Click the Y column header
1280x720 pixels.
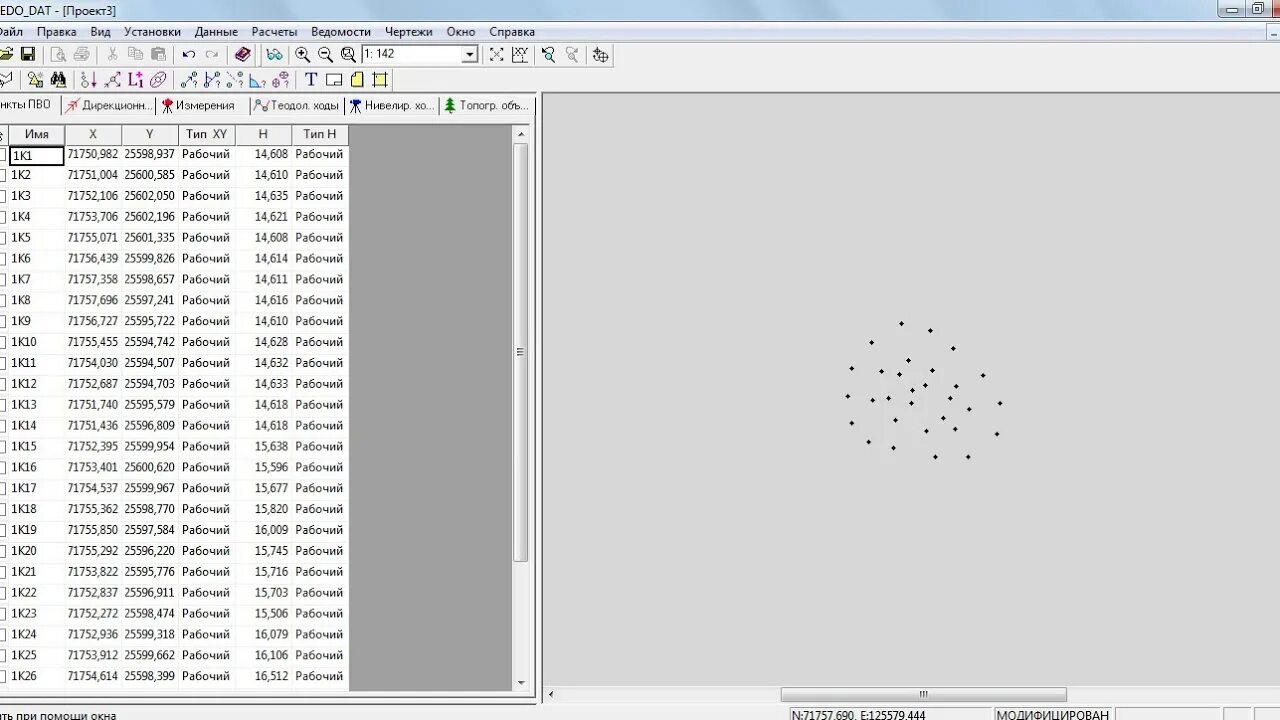coord(150,134)
